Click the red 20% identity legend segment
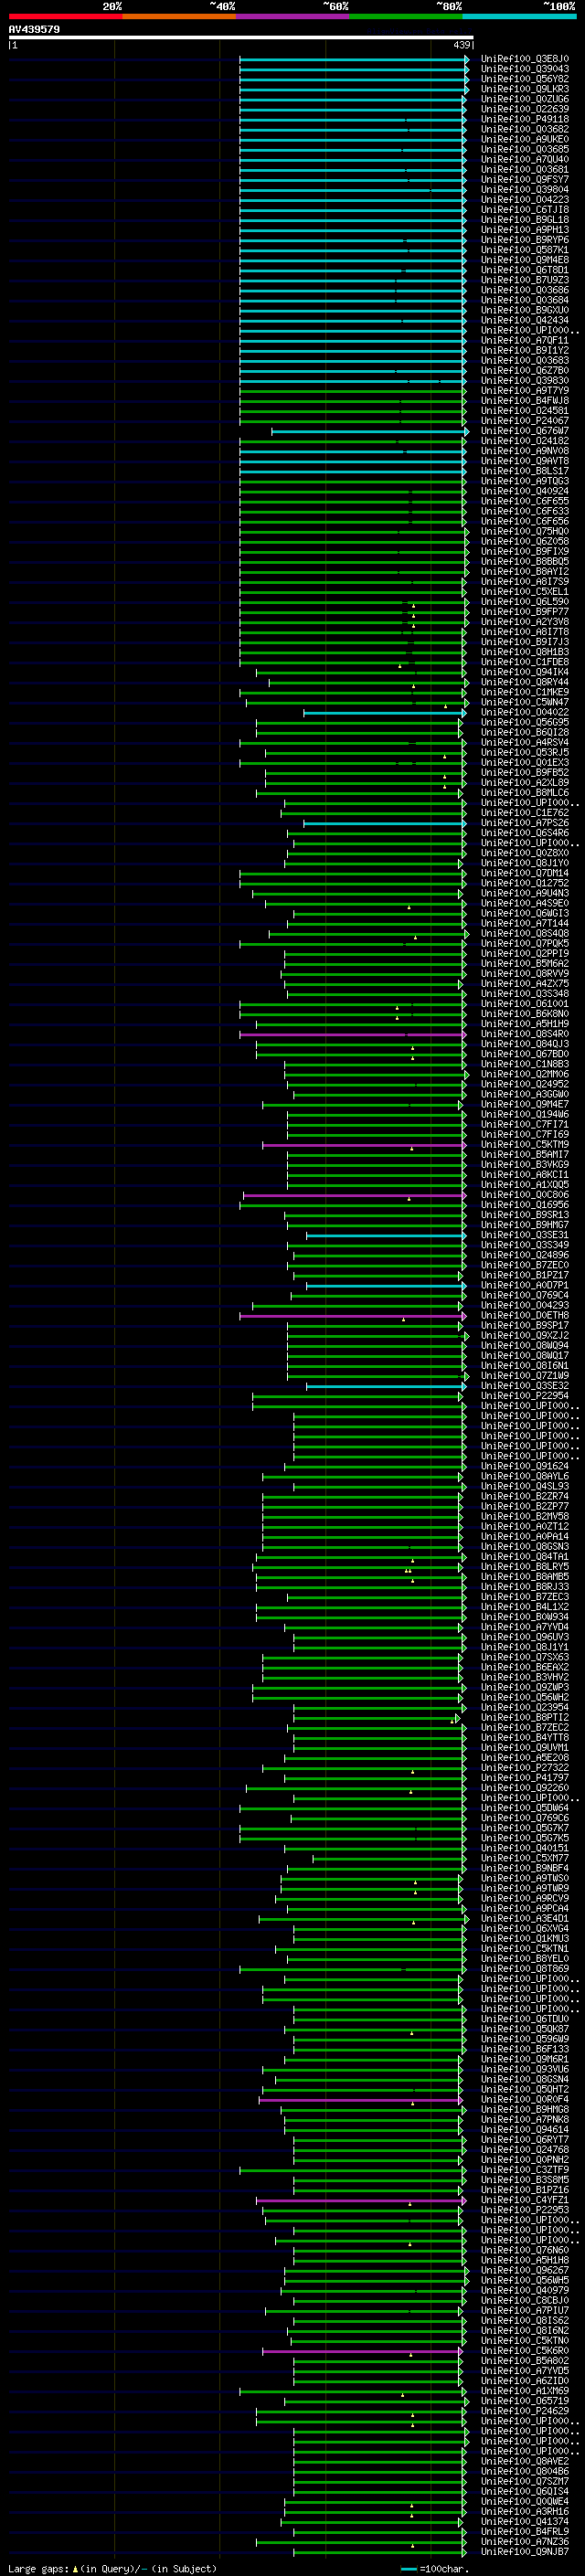Image resolution: width=585 pixels, height=2576 pixels. pos(65,16)
